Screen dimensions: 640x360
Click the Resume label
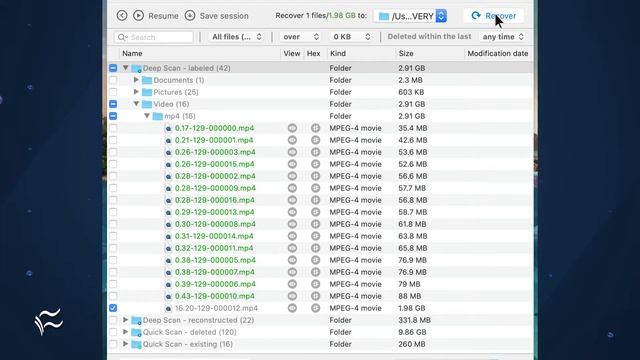163,16
